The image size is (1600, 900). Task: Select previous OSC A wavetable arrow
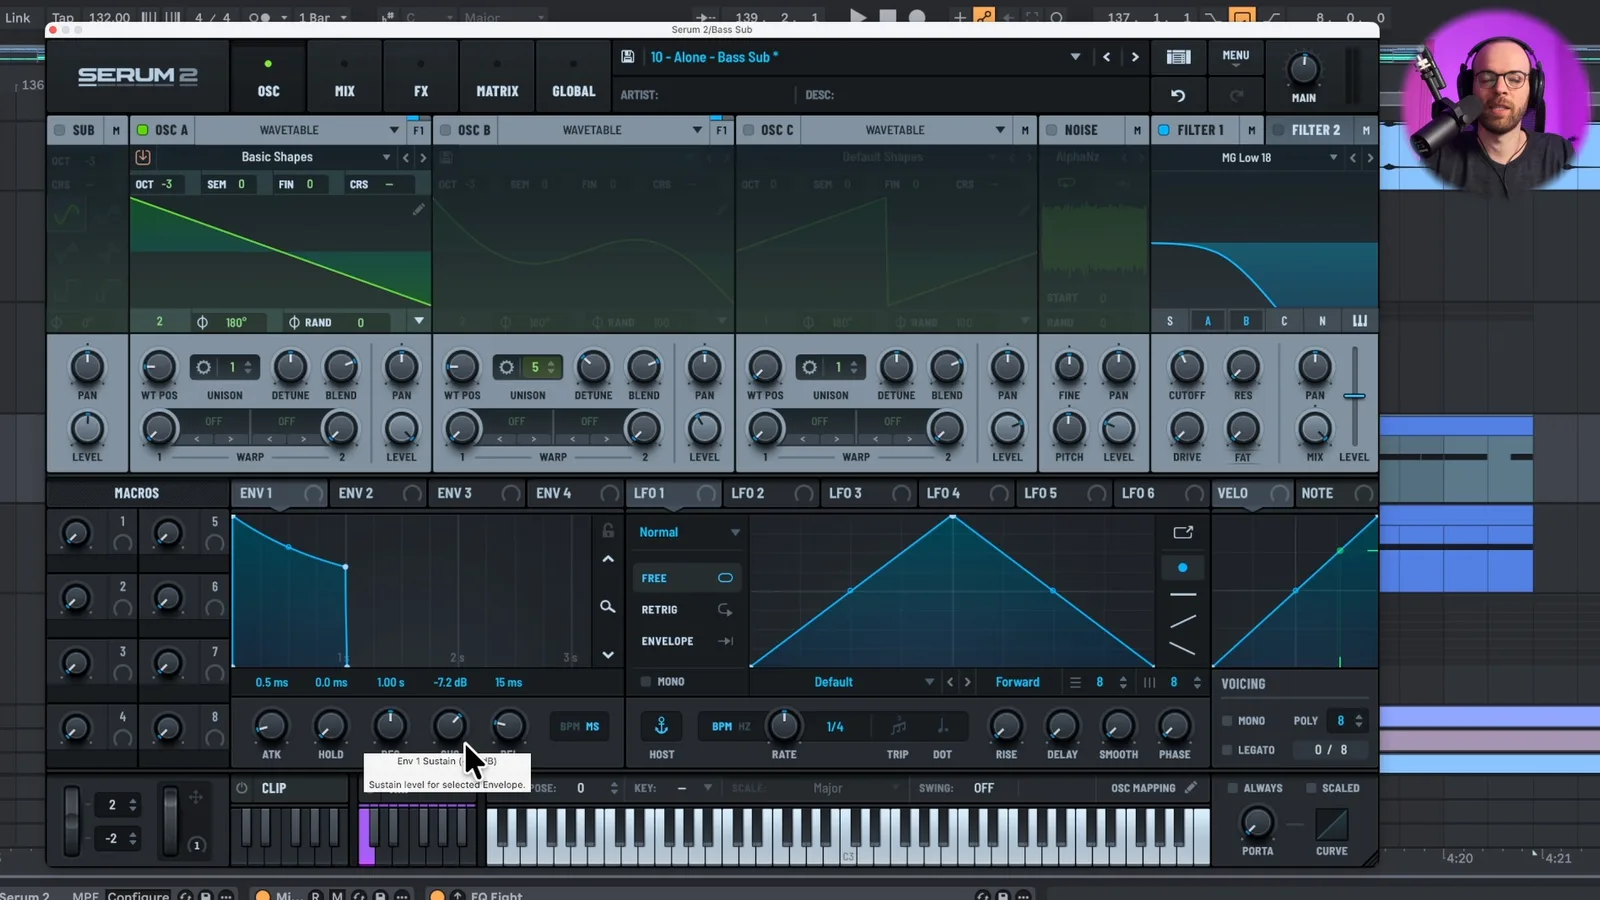click(x=405, y=158)
